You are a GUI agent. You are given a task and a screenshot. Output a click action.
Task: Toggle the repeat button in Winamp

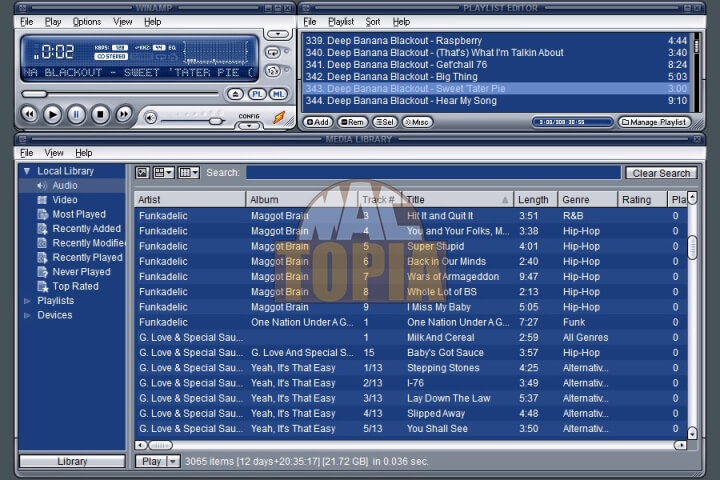(273, 52)
